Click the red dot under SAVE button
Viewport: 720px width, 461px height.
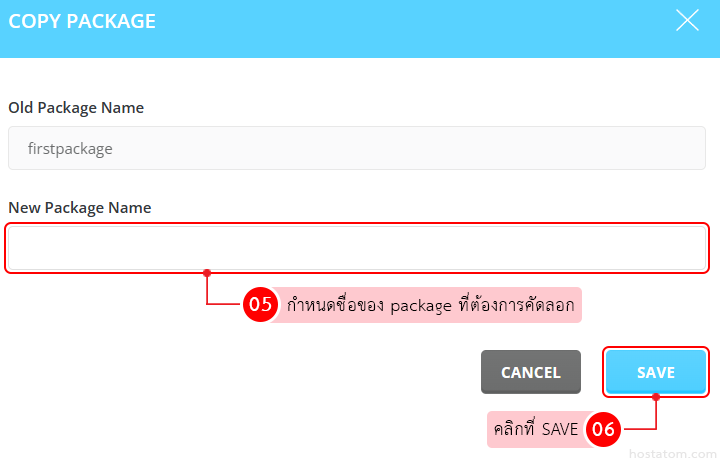pos(656,397)
